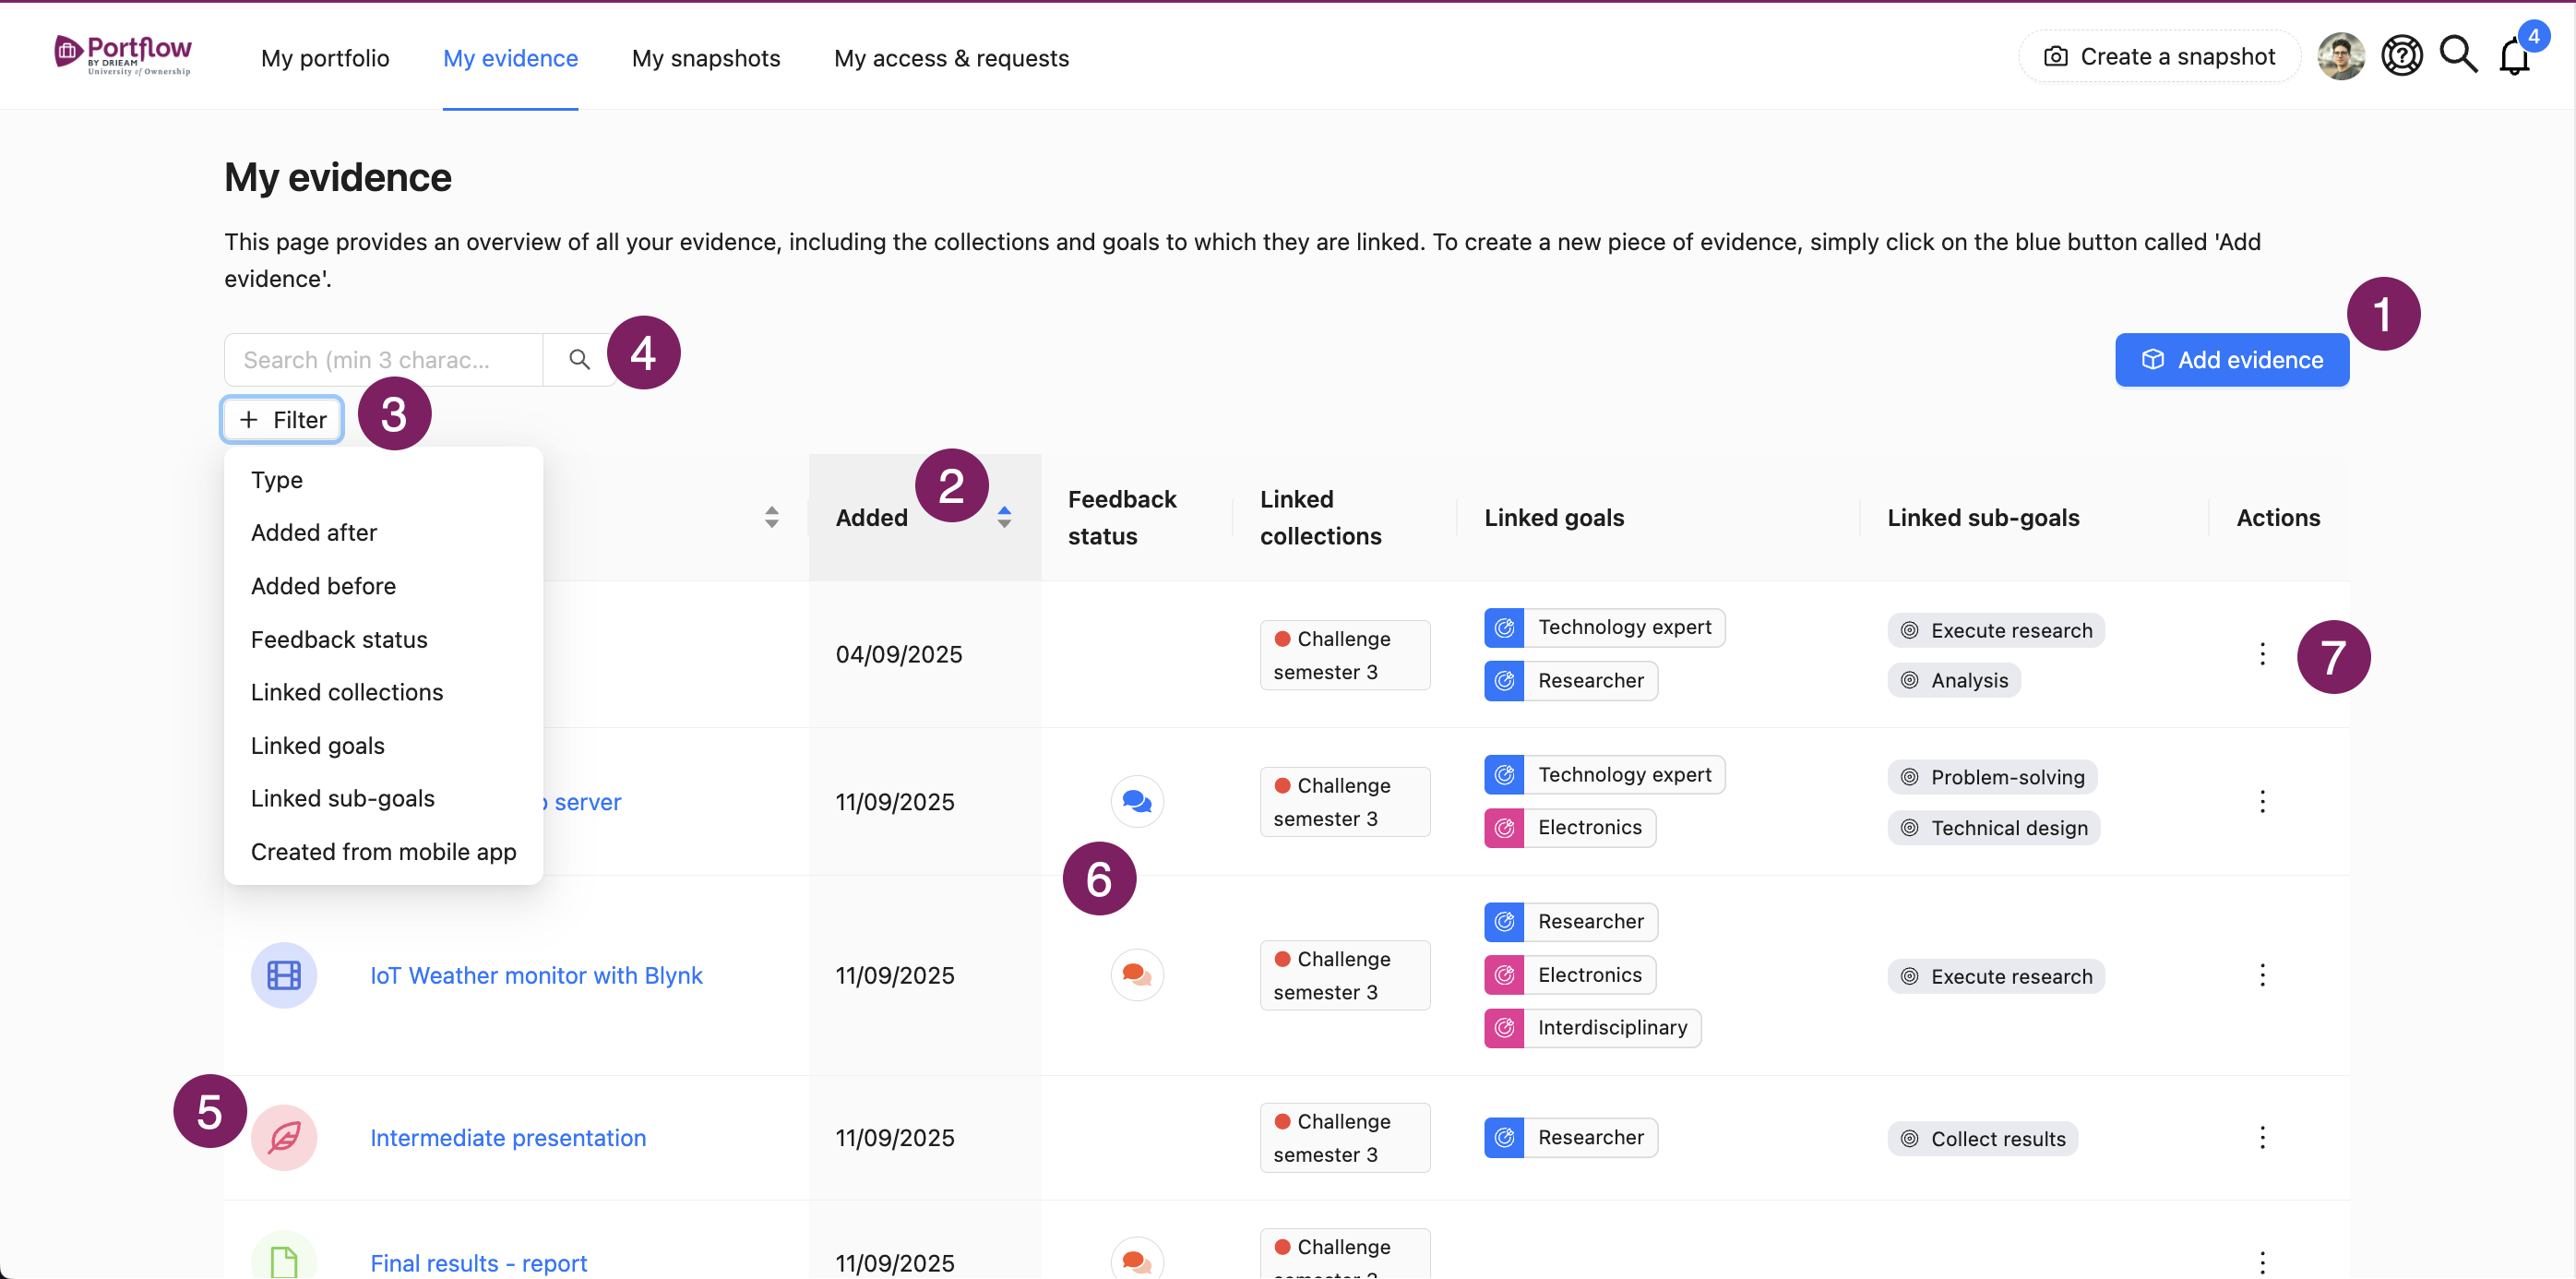Go to My portfolio tab
Screen dimensions: 2576x1279
tap(325, 58)
